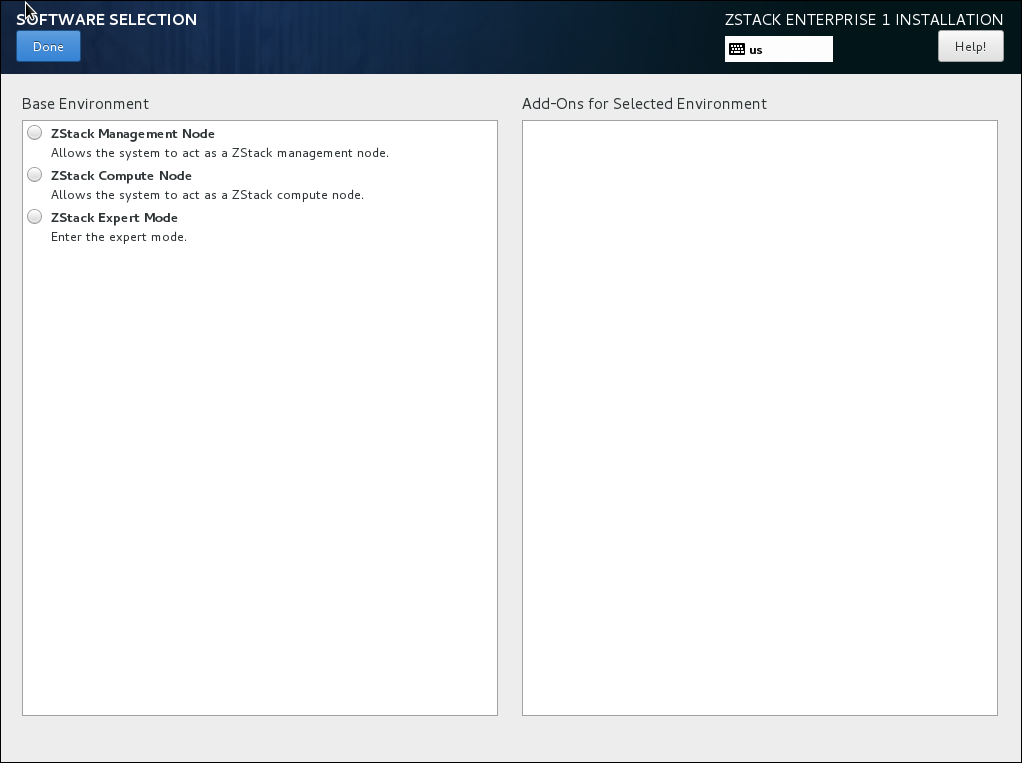Open the Help! button

coord(971,46)
